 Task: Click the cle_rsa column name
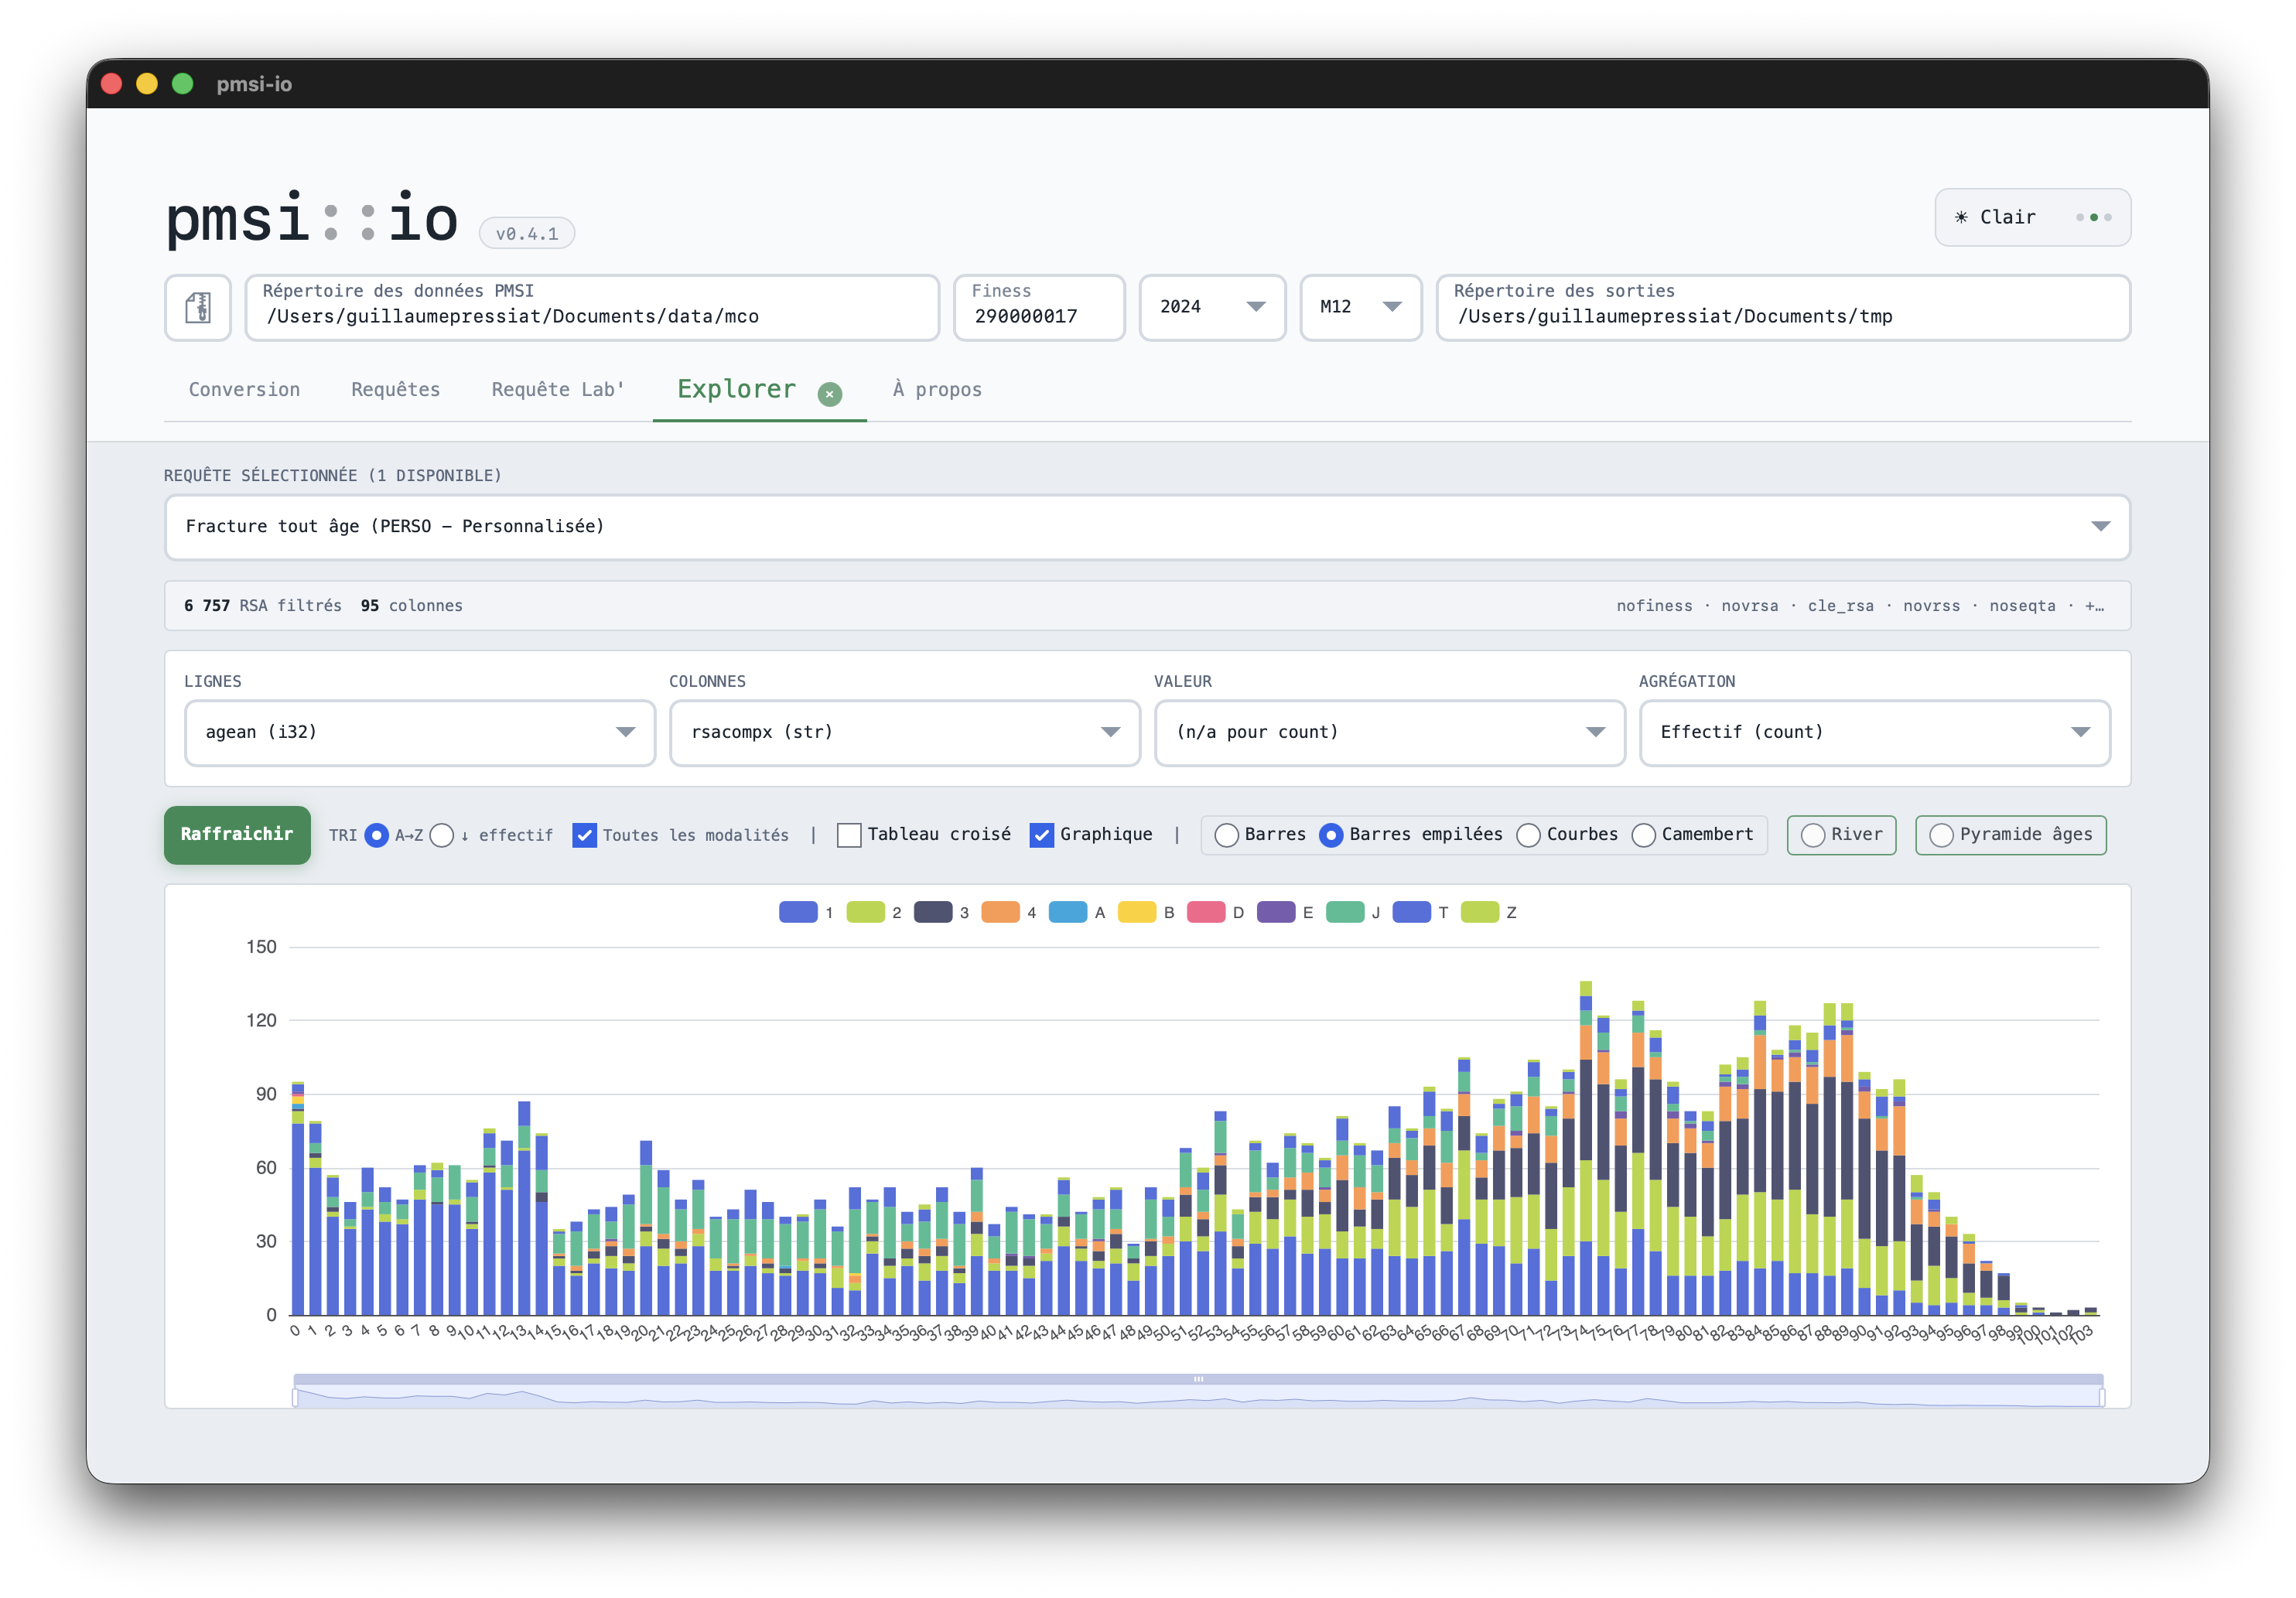click(1840, 606)
